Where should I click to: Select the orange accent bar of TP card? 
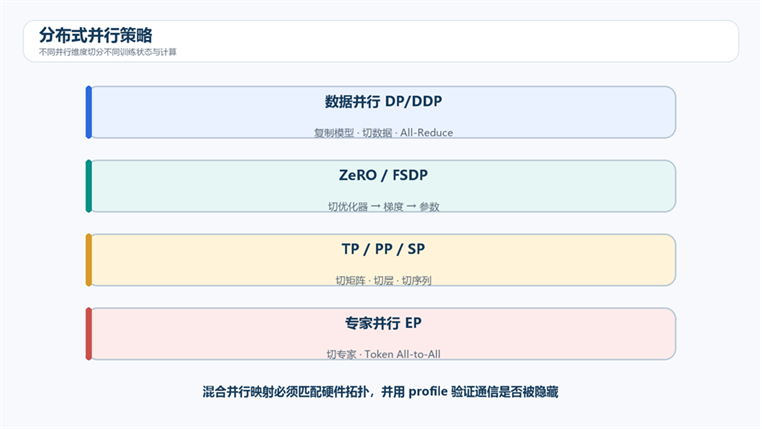pyautogui.click(x=88, y=260)
